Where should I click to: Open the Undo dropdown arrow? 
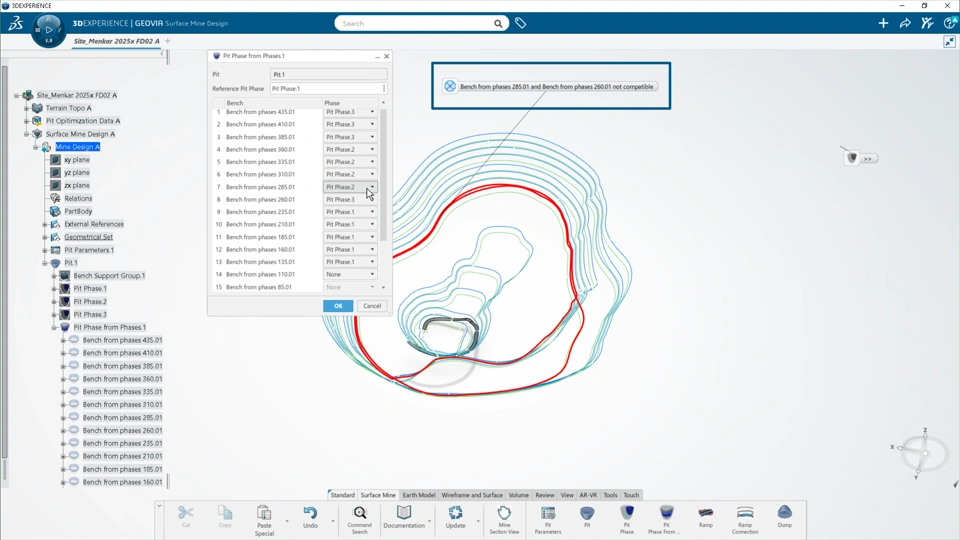pyautogui.click(x=333, y=521)
